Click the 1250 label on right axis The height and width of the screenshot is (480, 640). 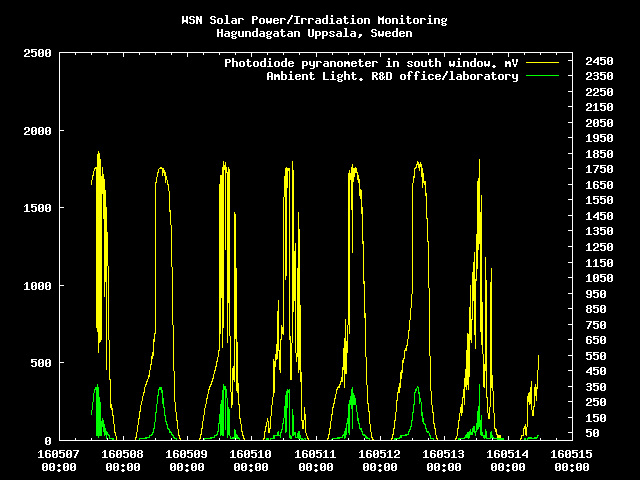(599, 247)
